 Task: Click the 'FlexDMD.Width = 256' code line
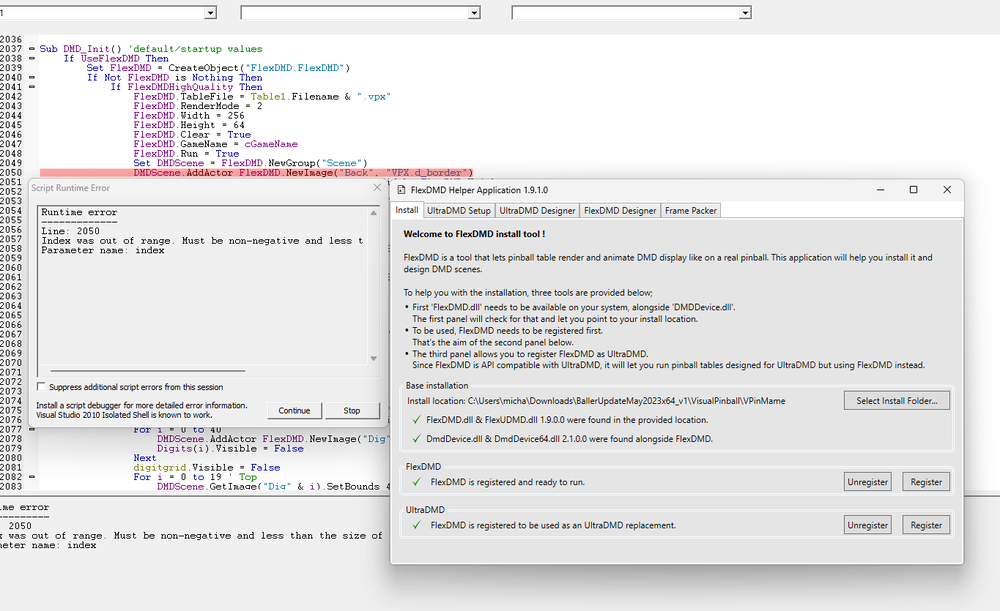189,115
